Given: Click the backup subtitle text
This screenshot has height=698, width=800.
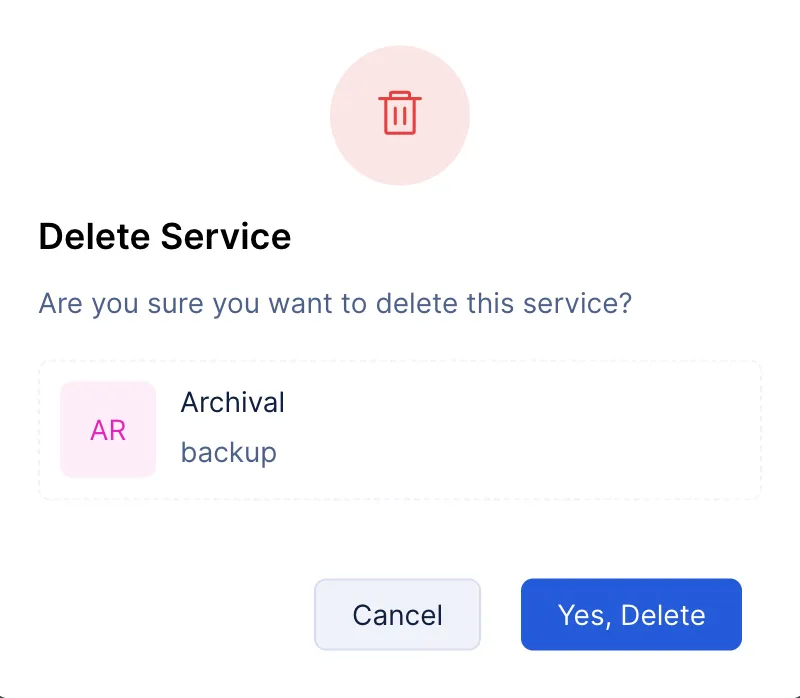Looking at the screenshot, I should tap(229, 452).
